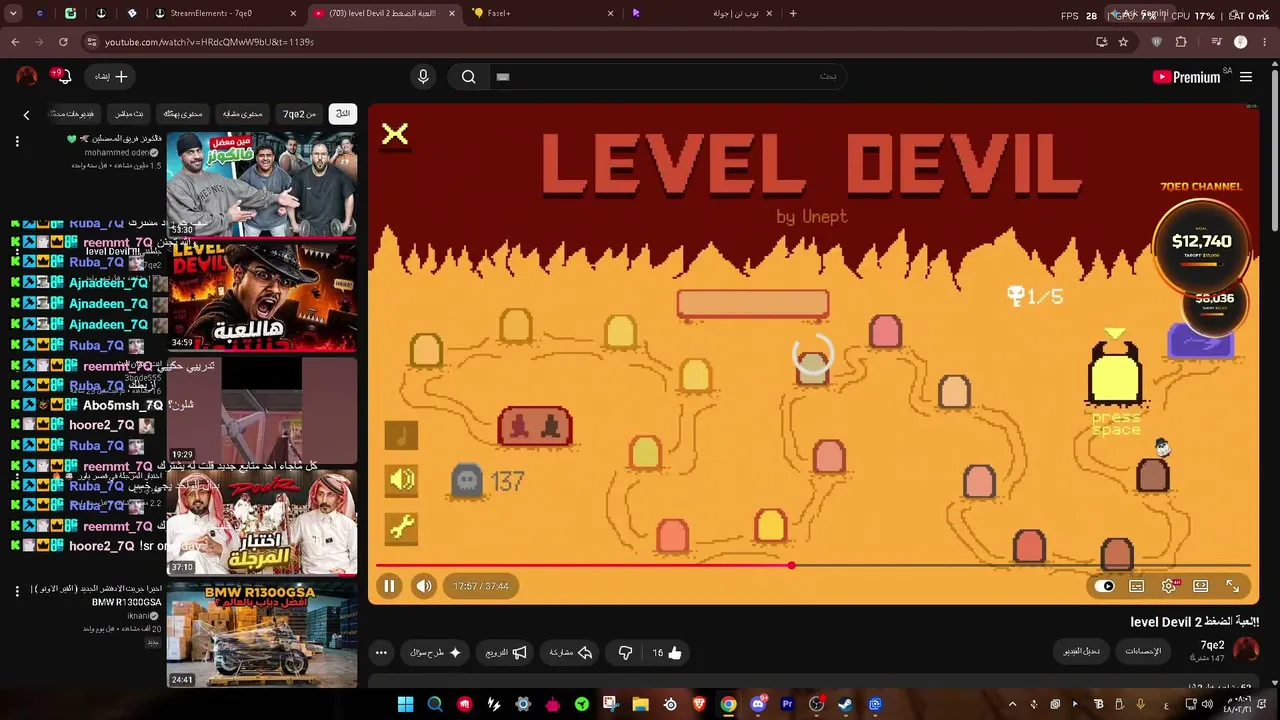Enter full screen on the video
The width and height of the screenshot is (1280, 720).
1233,586
